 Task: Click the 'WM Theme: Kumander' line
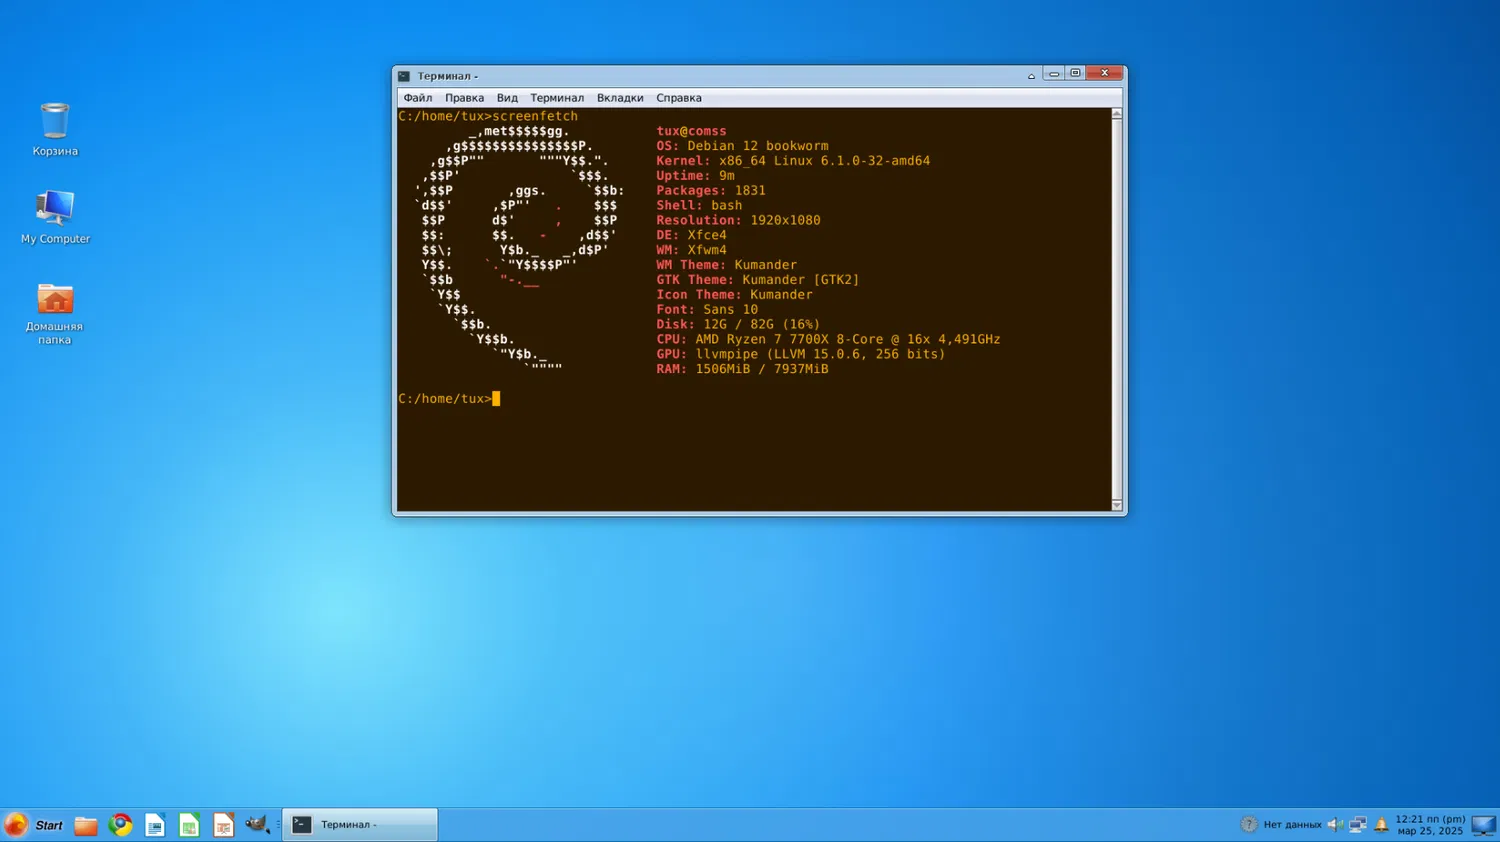click(x=726, y=265)
